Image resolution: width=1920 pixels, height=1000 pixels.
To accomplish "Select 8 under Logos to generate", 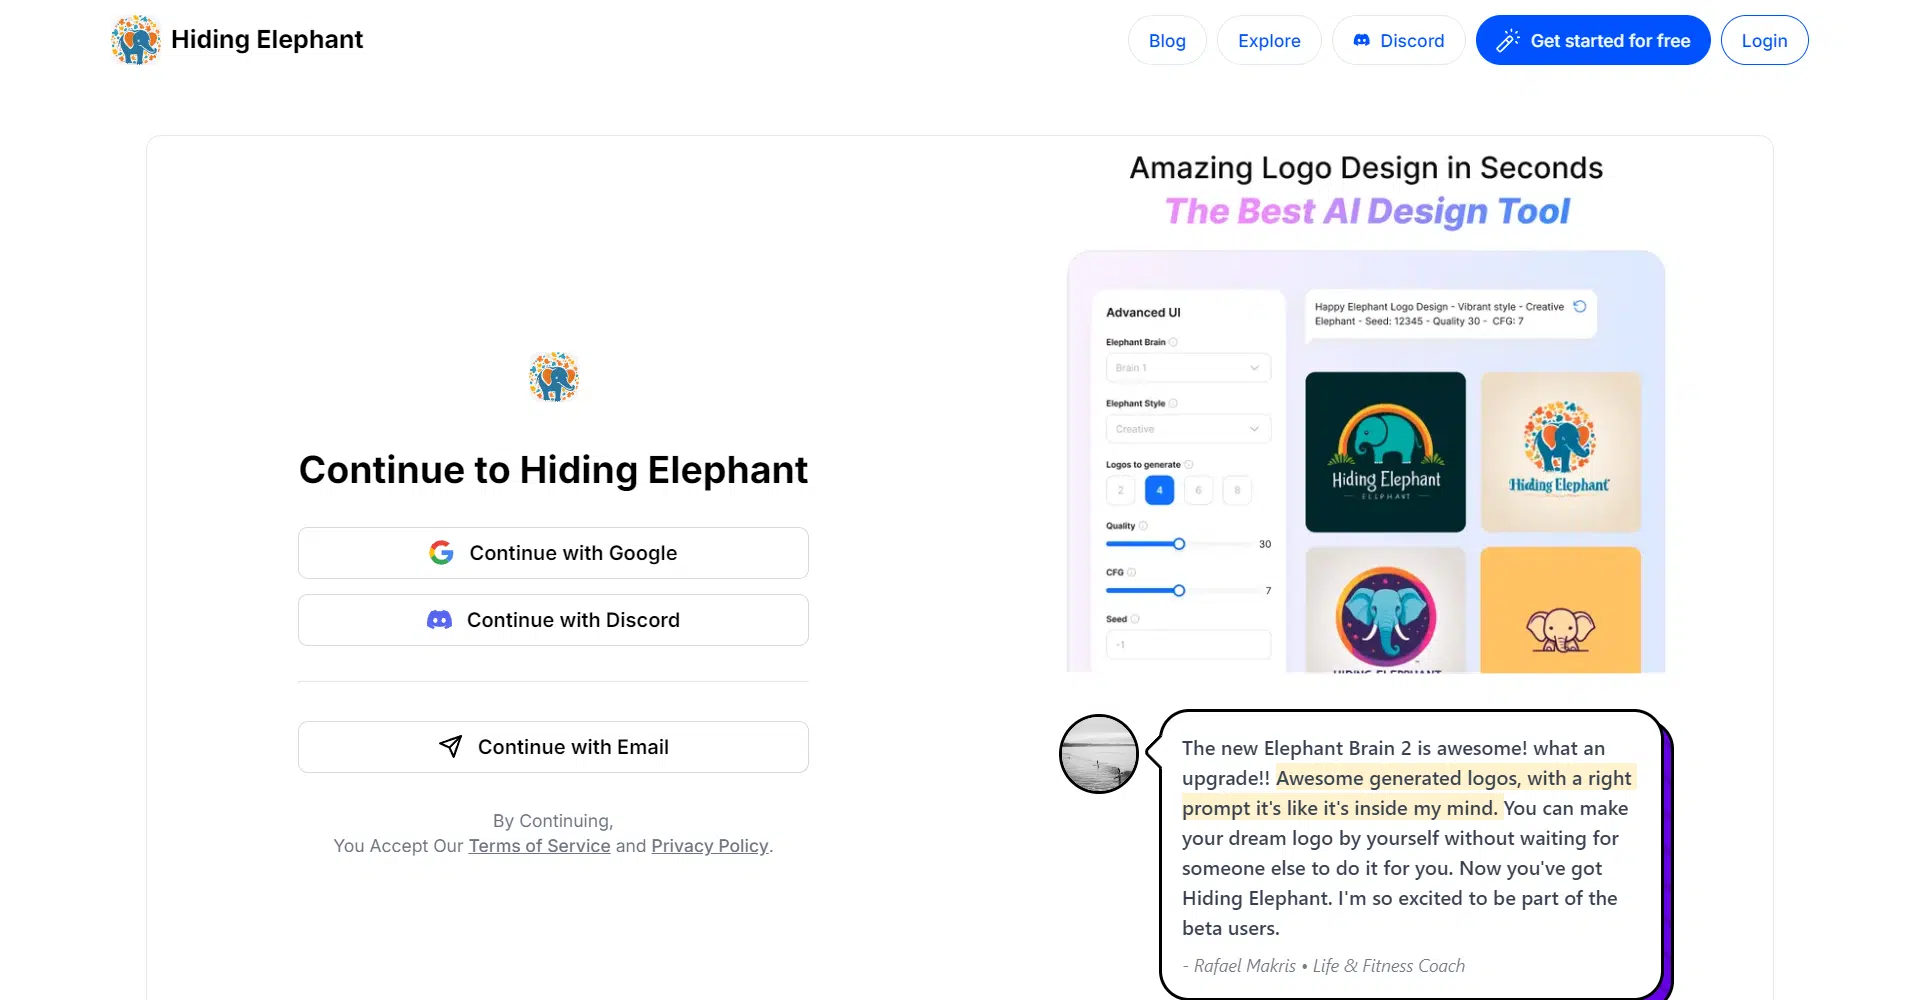I will coord(1237,490).
